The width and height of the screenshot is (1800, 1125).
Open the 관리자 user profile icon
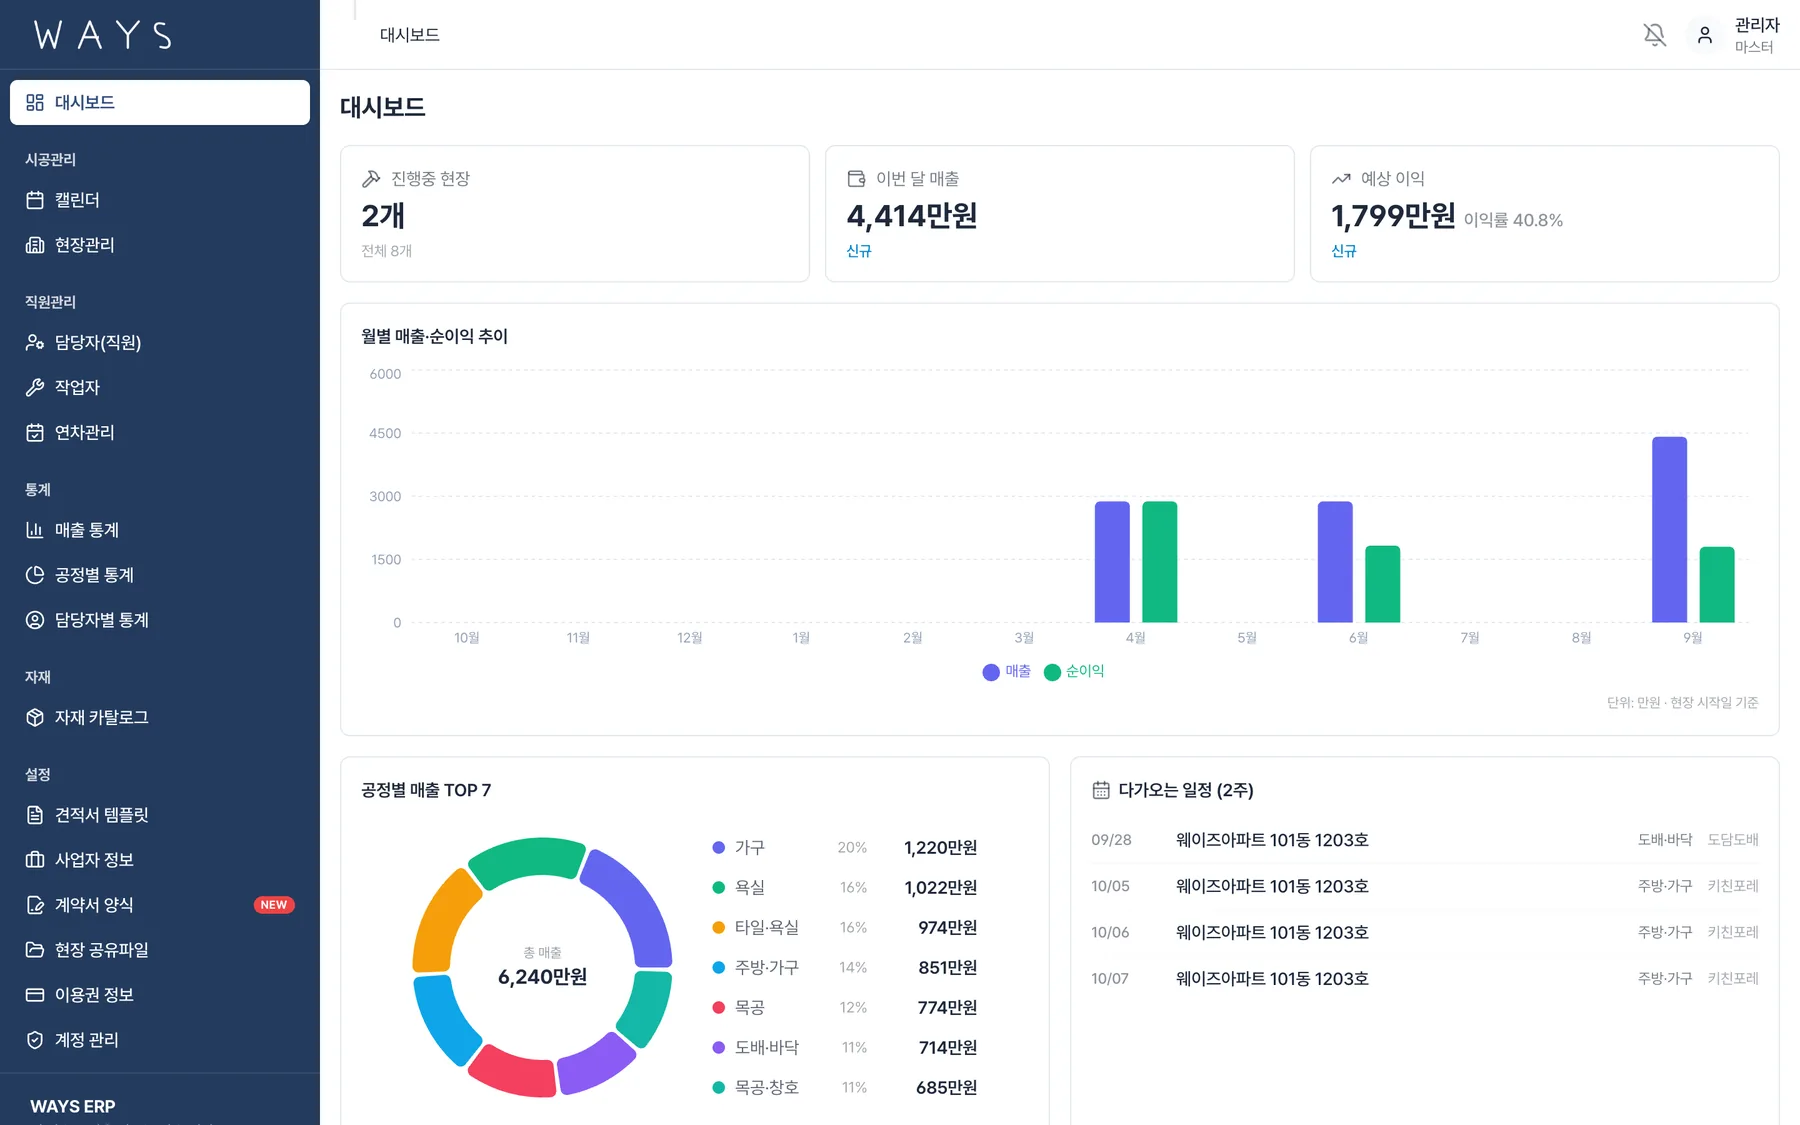point(1705,35)
